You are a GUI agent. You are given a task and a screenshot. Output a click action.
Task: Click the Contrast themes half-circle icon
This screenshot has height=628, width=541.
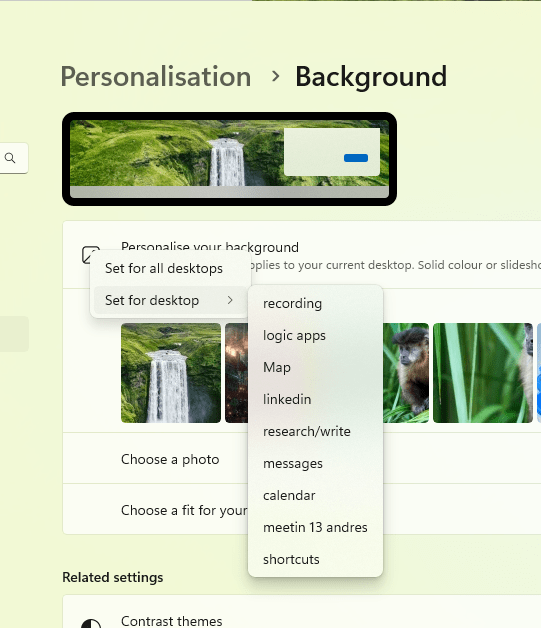(91, 624)
